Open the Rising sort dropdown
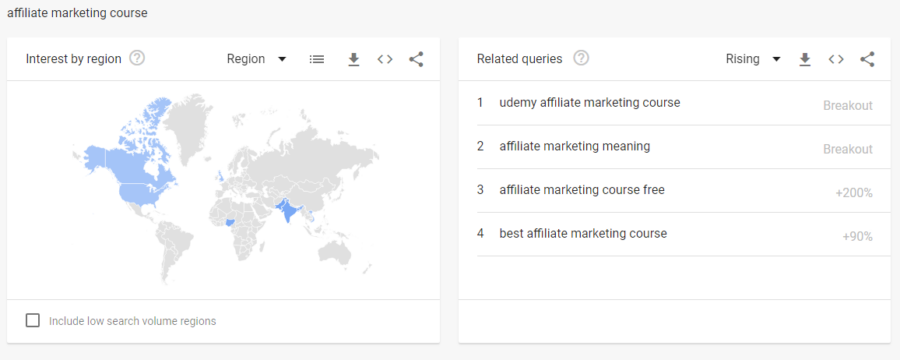 click(753, 59)
